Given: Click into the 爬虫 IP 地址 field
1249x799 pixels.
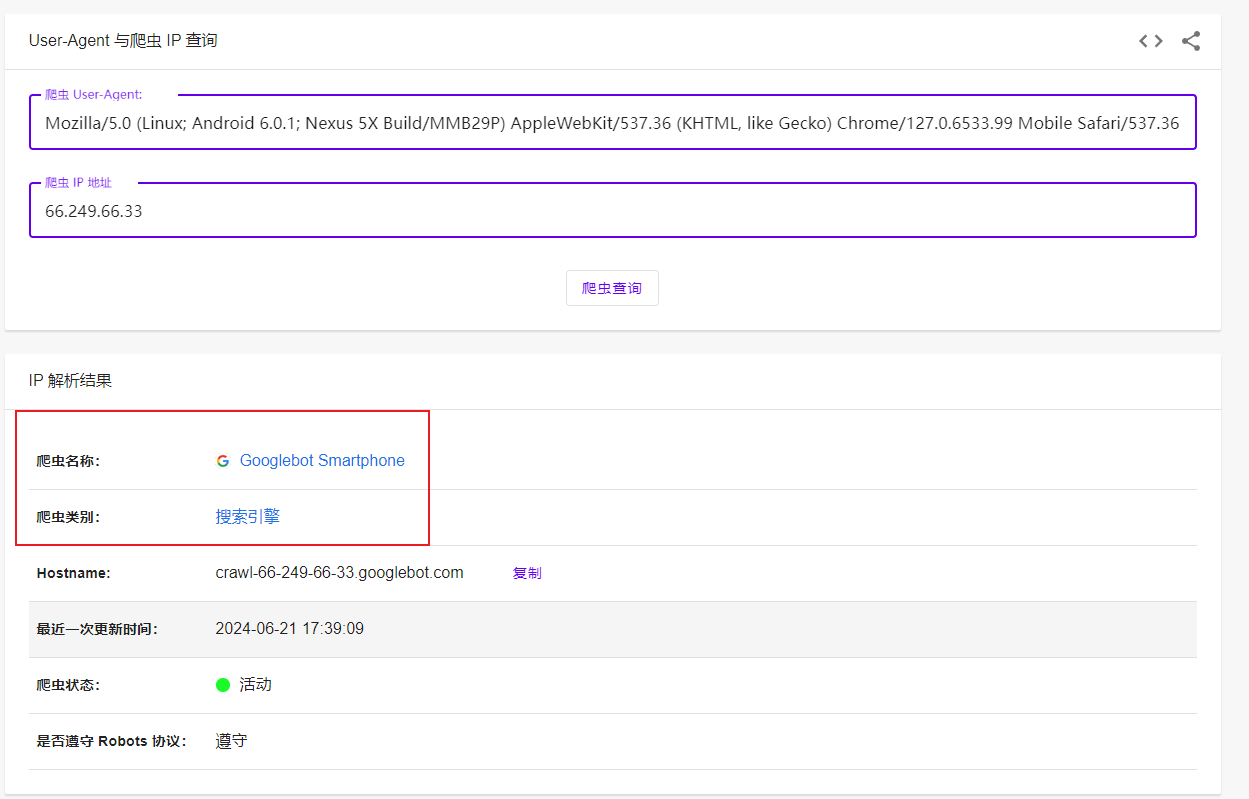Looking at the screenshot, I should (x=612, y=211).
